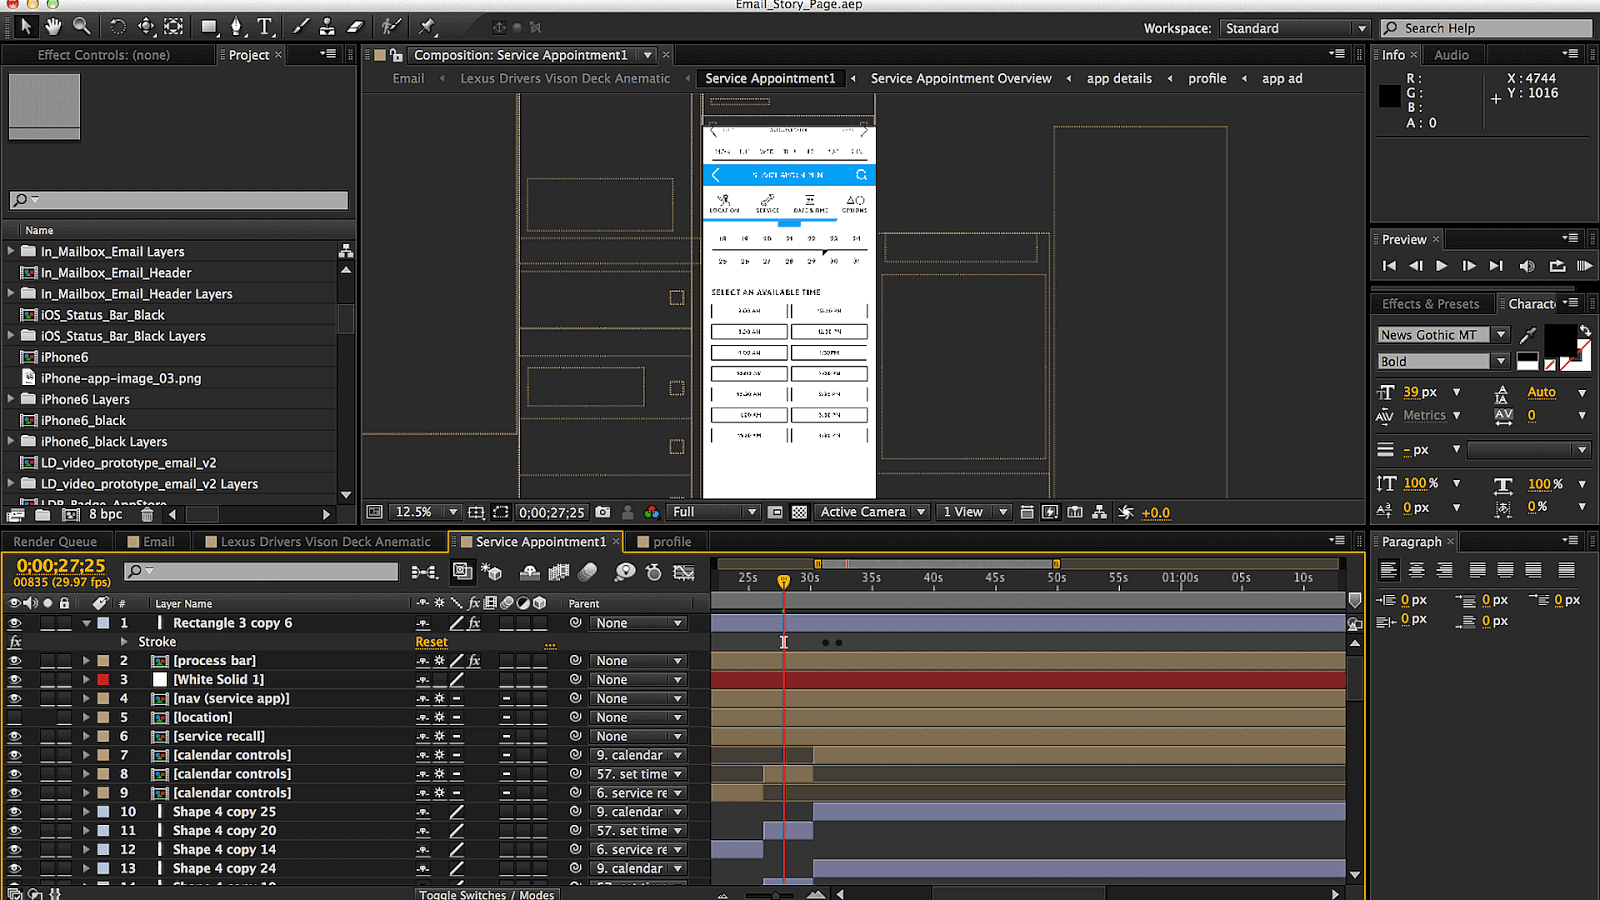Select the Hand tool
The image size is (1600, 900).
click(x=52, y=26)
